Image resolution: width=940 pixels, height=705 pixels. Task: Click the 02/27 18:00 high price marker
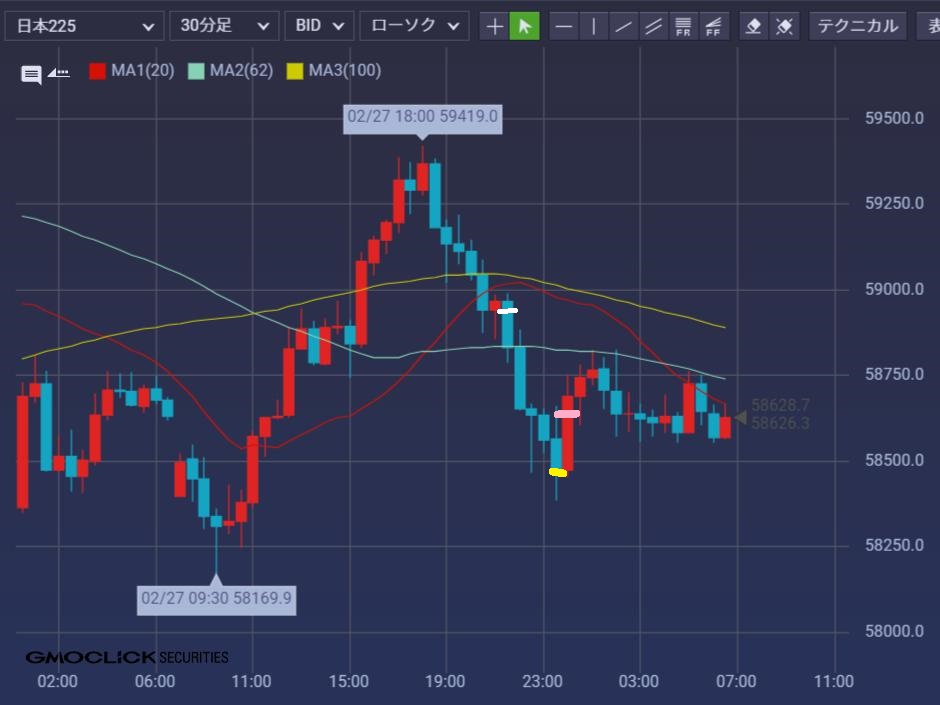pyautogui.click(x=422, y=118)
